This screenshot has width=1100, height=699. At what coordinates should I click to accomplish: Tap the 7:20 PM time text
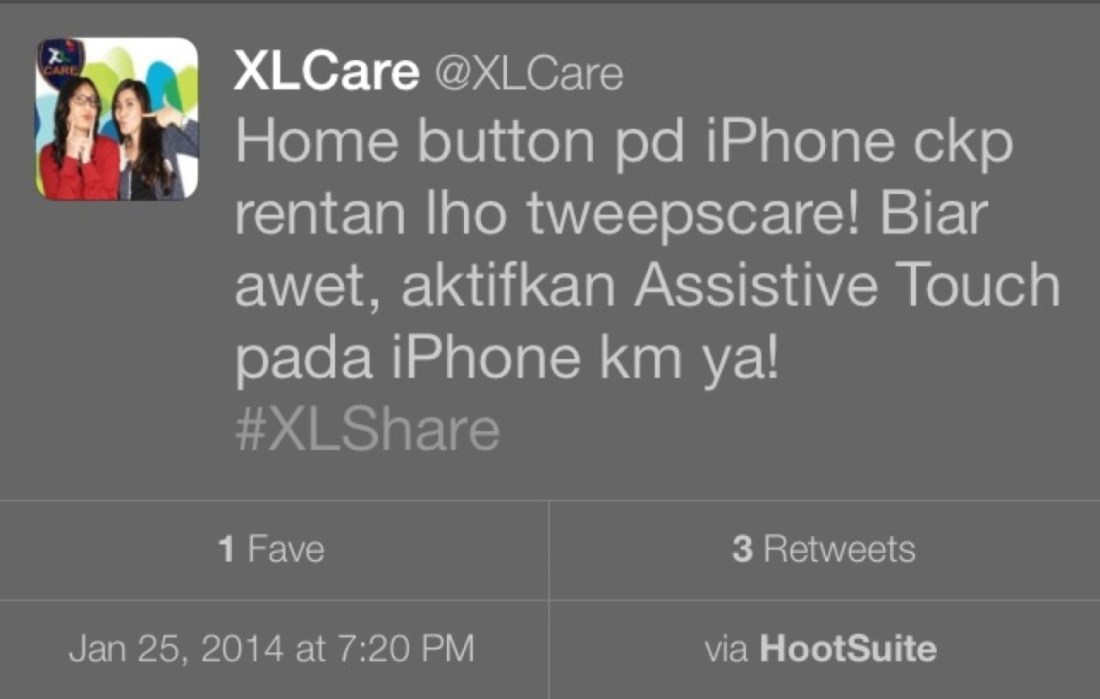click(405, 648)
